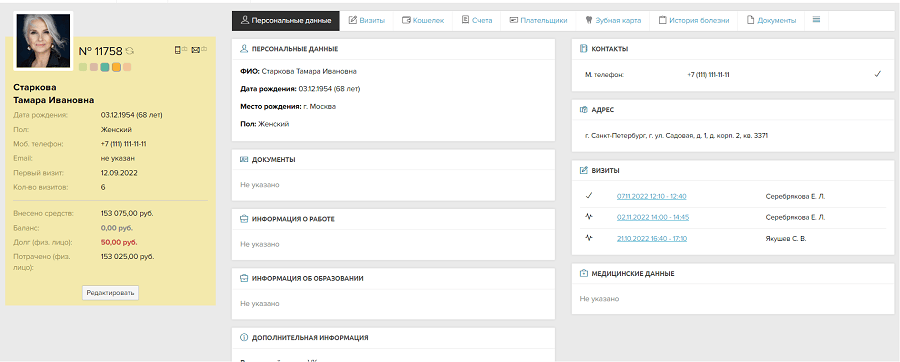Viewport: 900px width, 362px height.
Task: Select the Плательщики tab
Action: 538,20
